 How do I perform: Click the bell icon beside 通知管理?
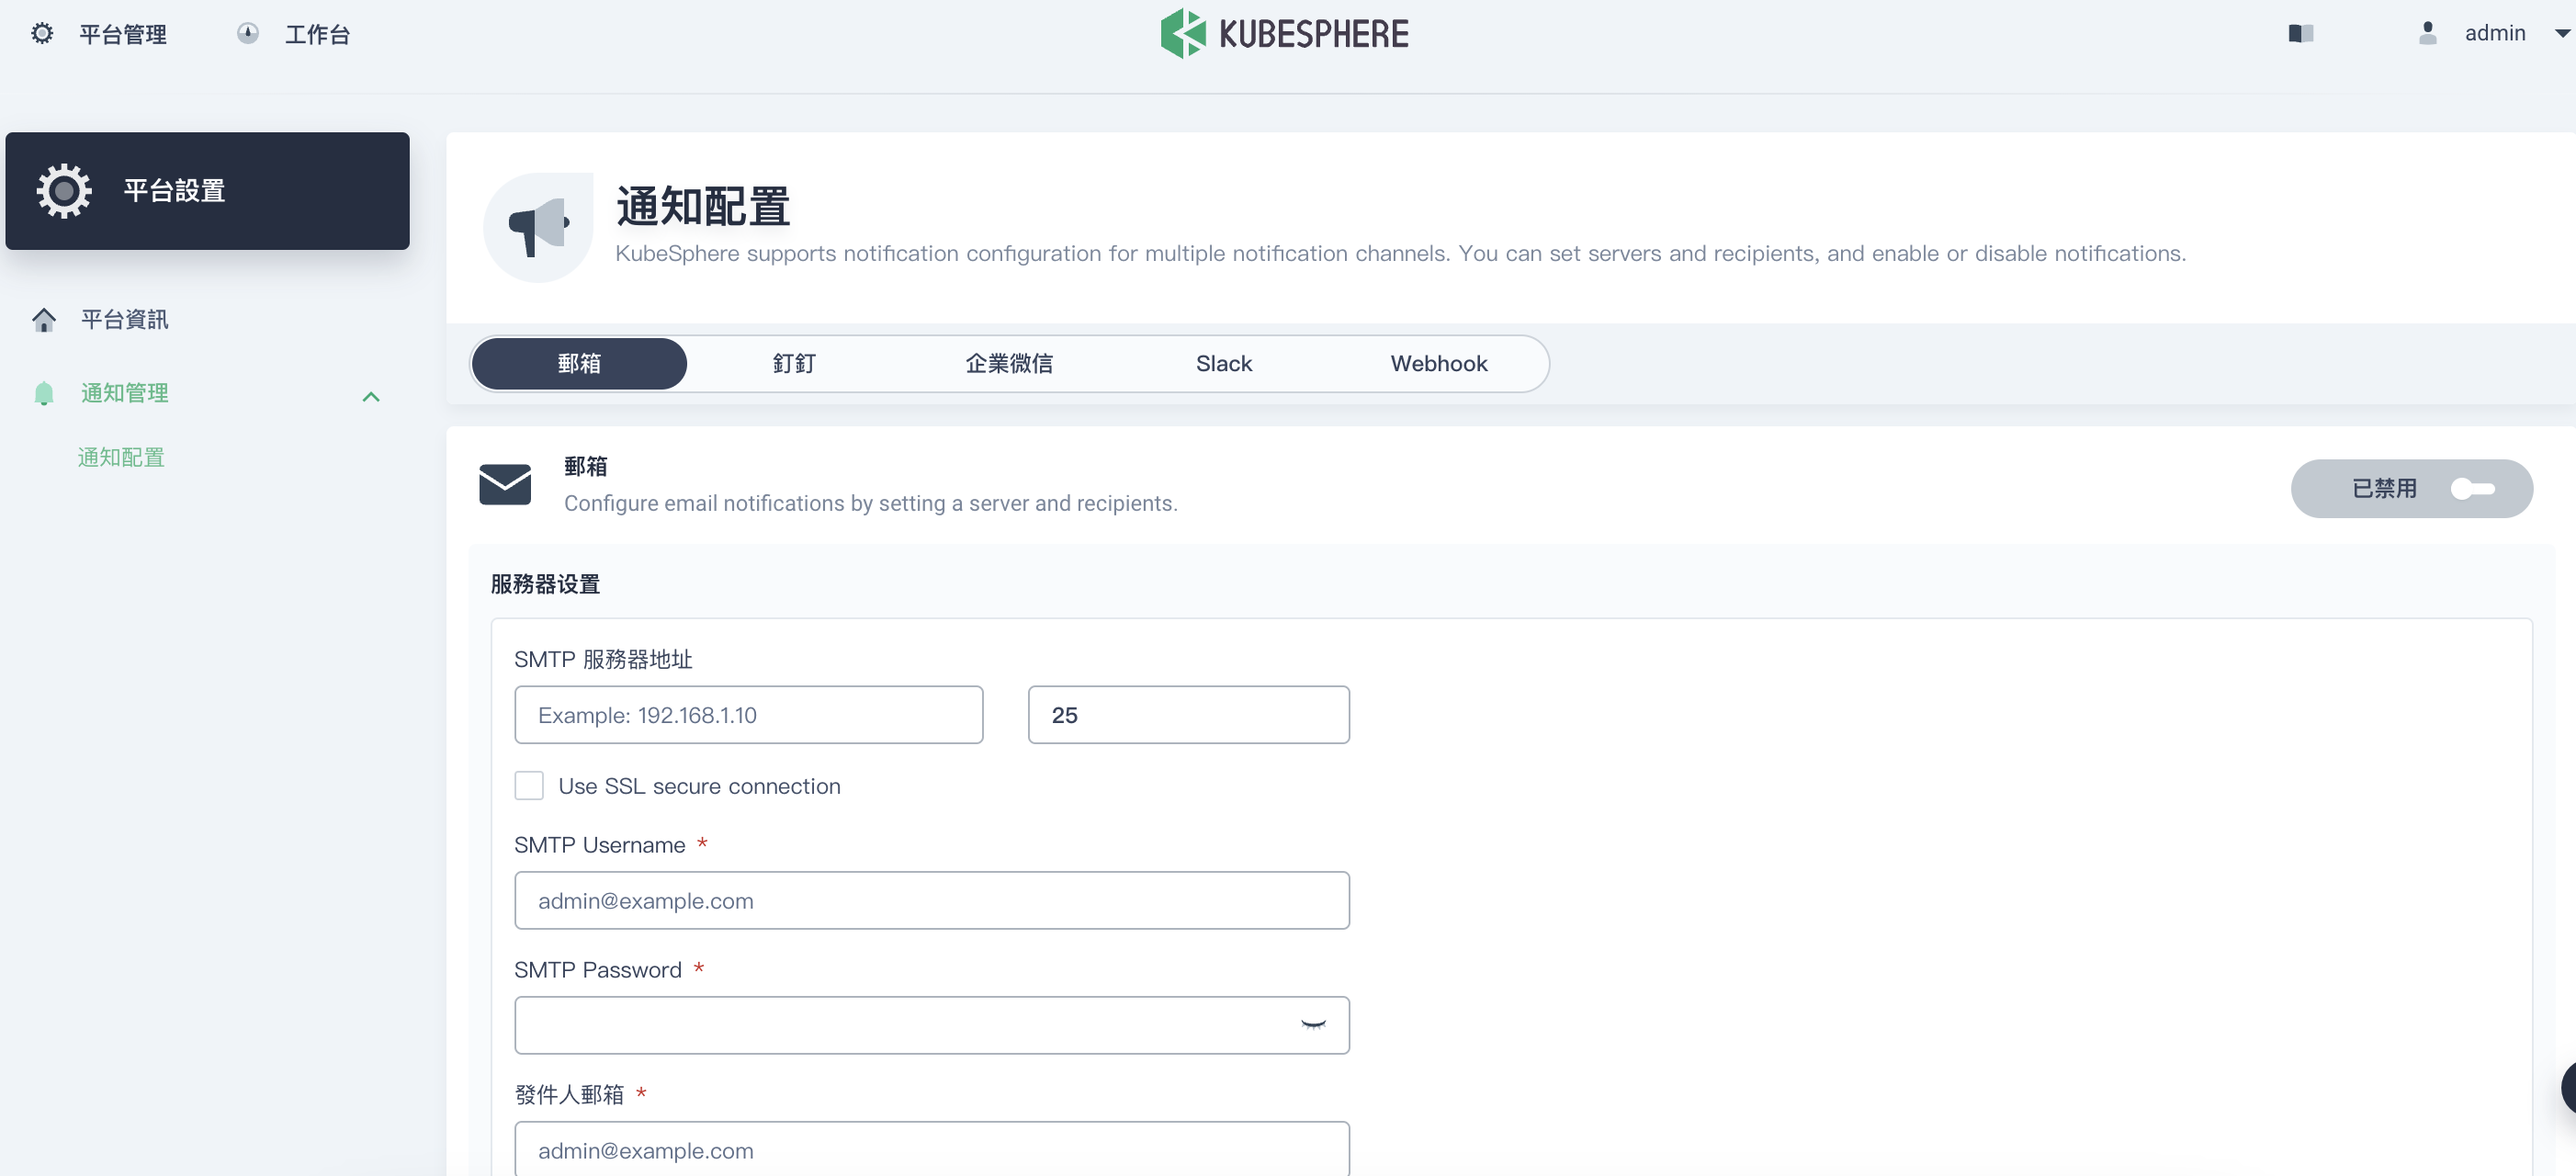[44, 394]
